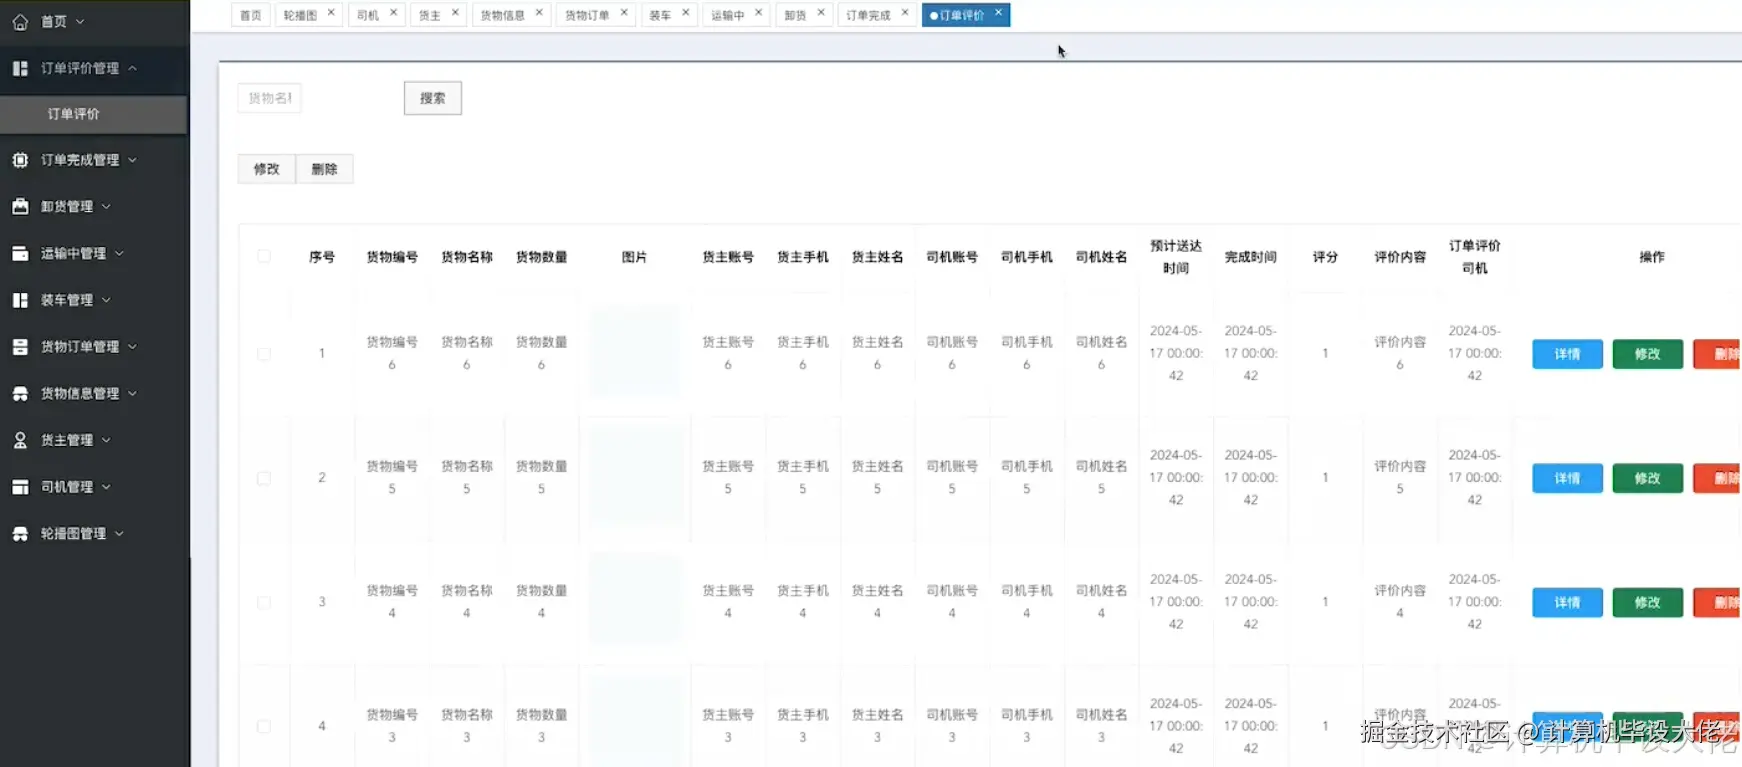Open 详情 for row 3
The width and height of the screenshot is (1742, 767).
click(x=1567, y=602)
